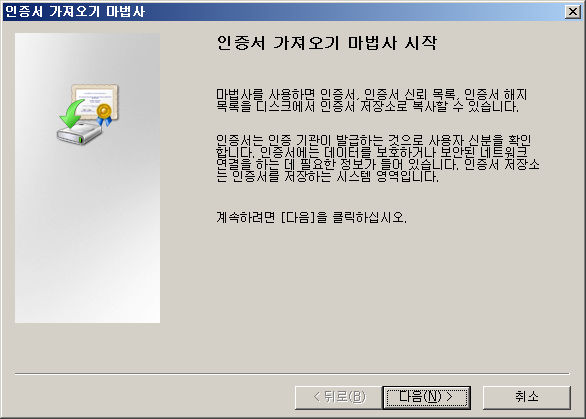Click the 인증서 가져오기 마법사 시작 heading
Screen dimensions: 586x419
(327, 43)
